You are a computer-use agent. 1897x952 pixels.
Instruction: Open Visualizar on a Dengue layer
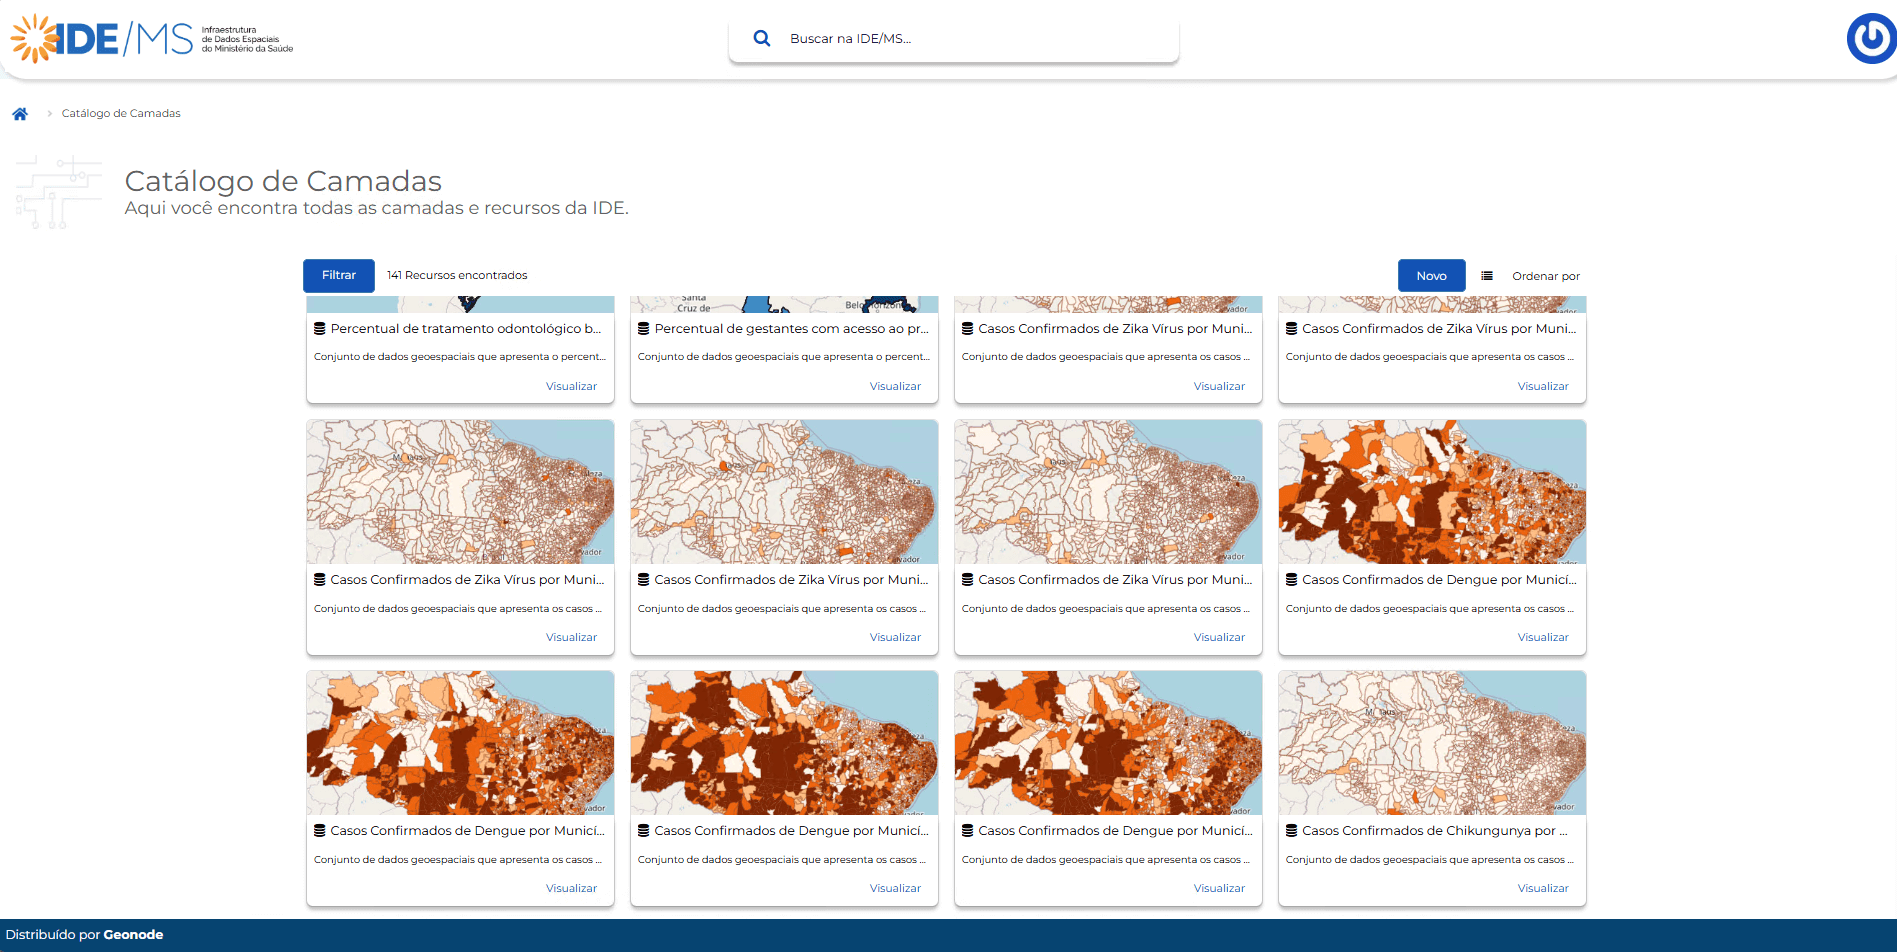[x=1543, y=636]
